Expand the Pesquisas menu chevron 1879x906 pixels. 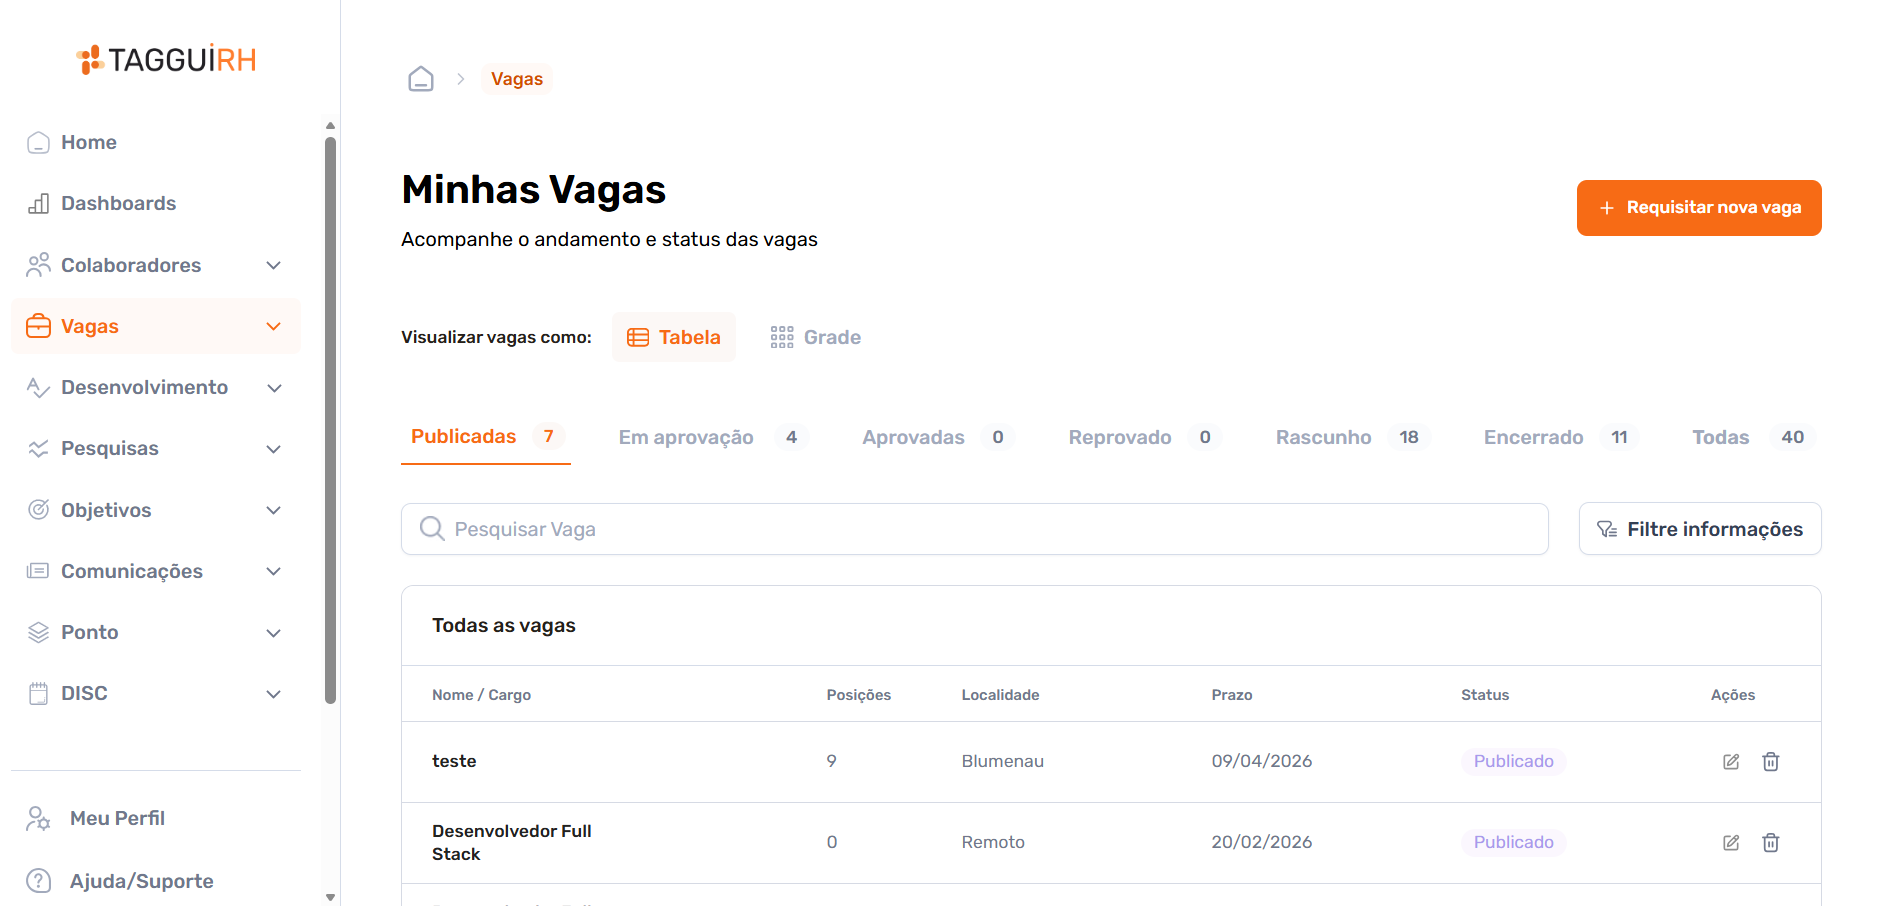coord(274,449)
